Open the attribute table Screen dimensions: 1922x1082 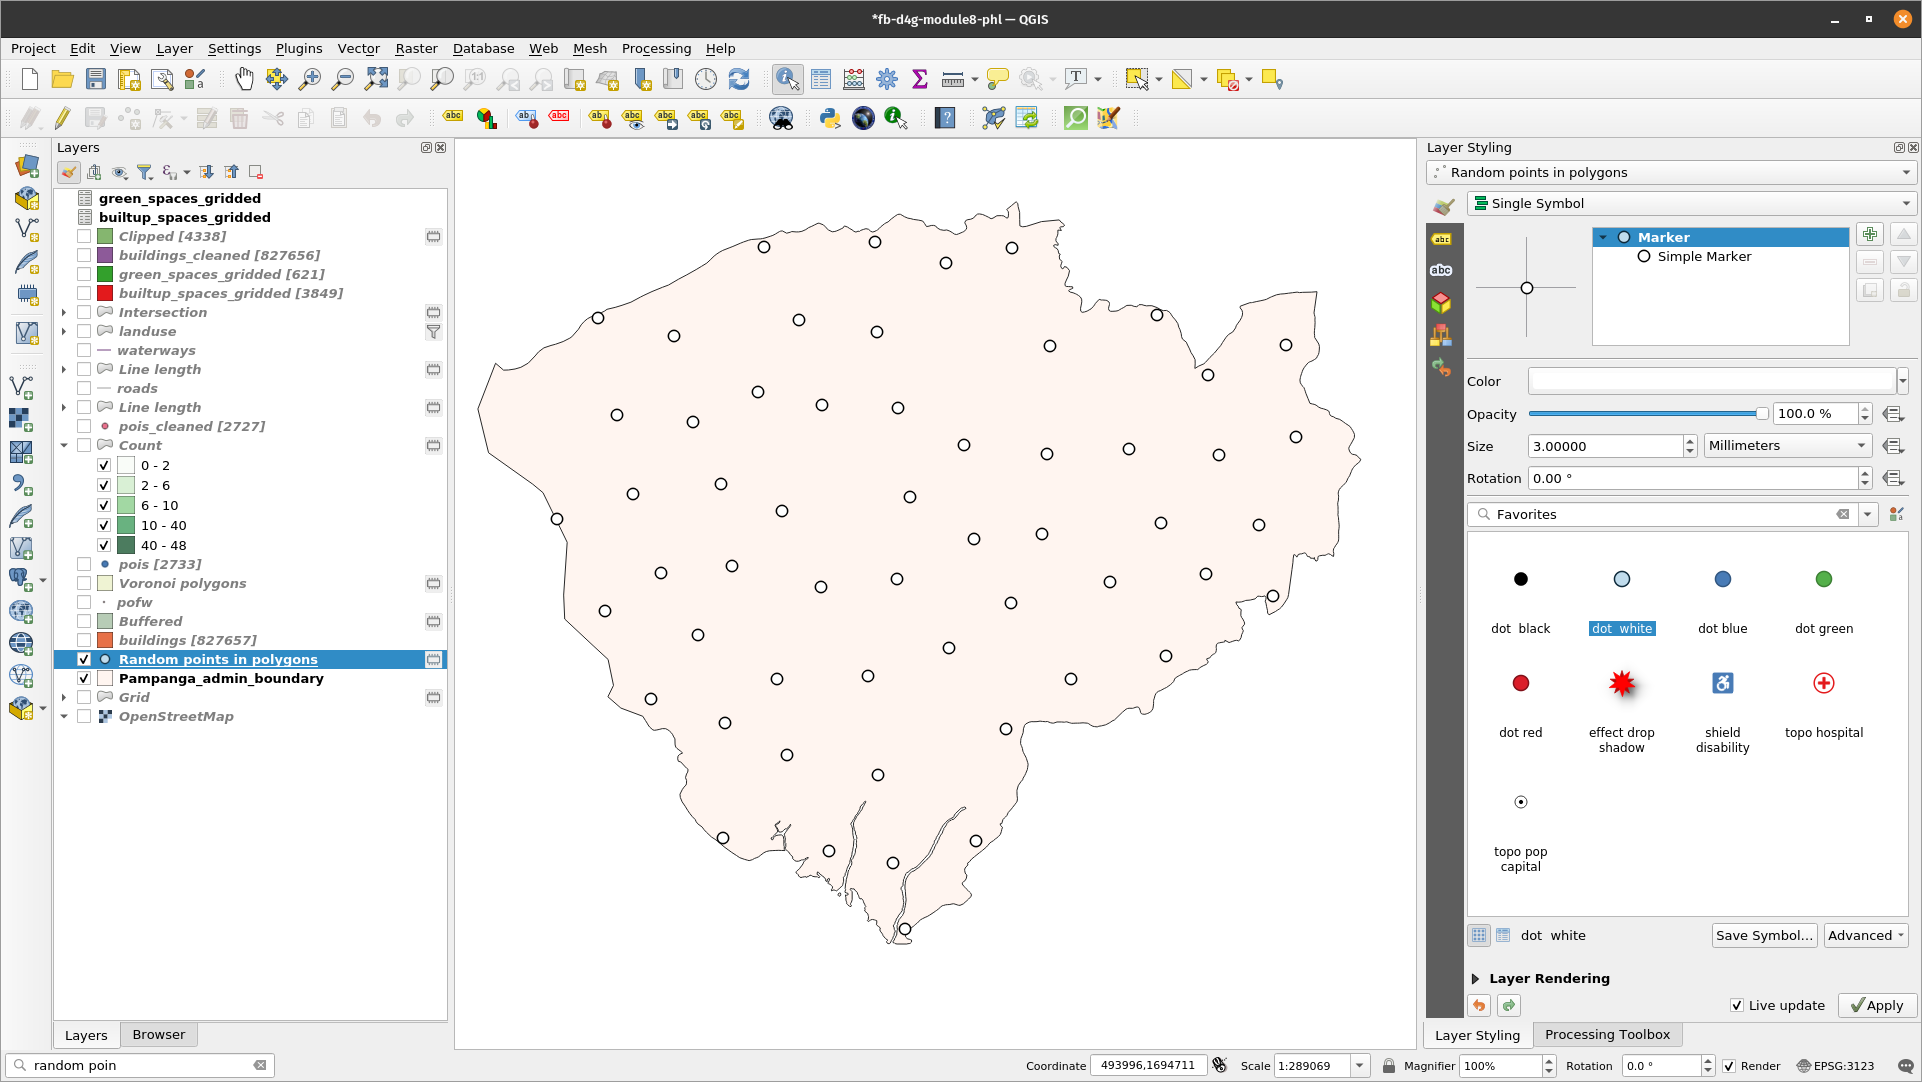pos(820,79)
